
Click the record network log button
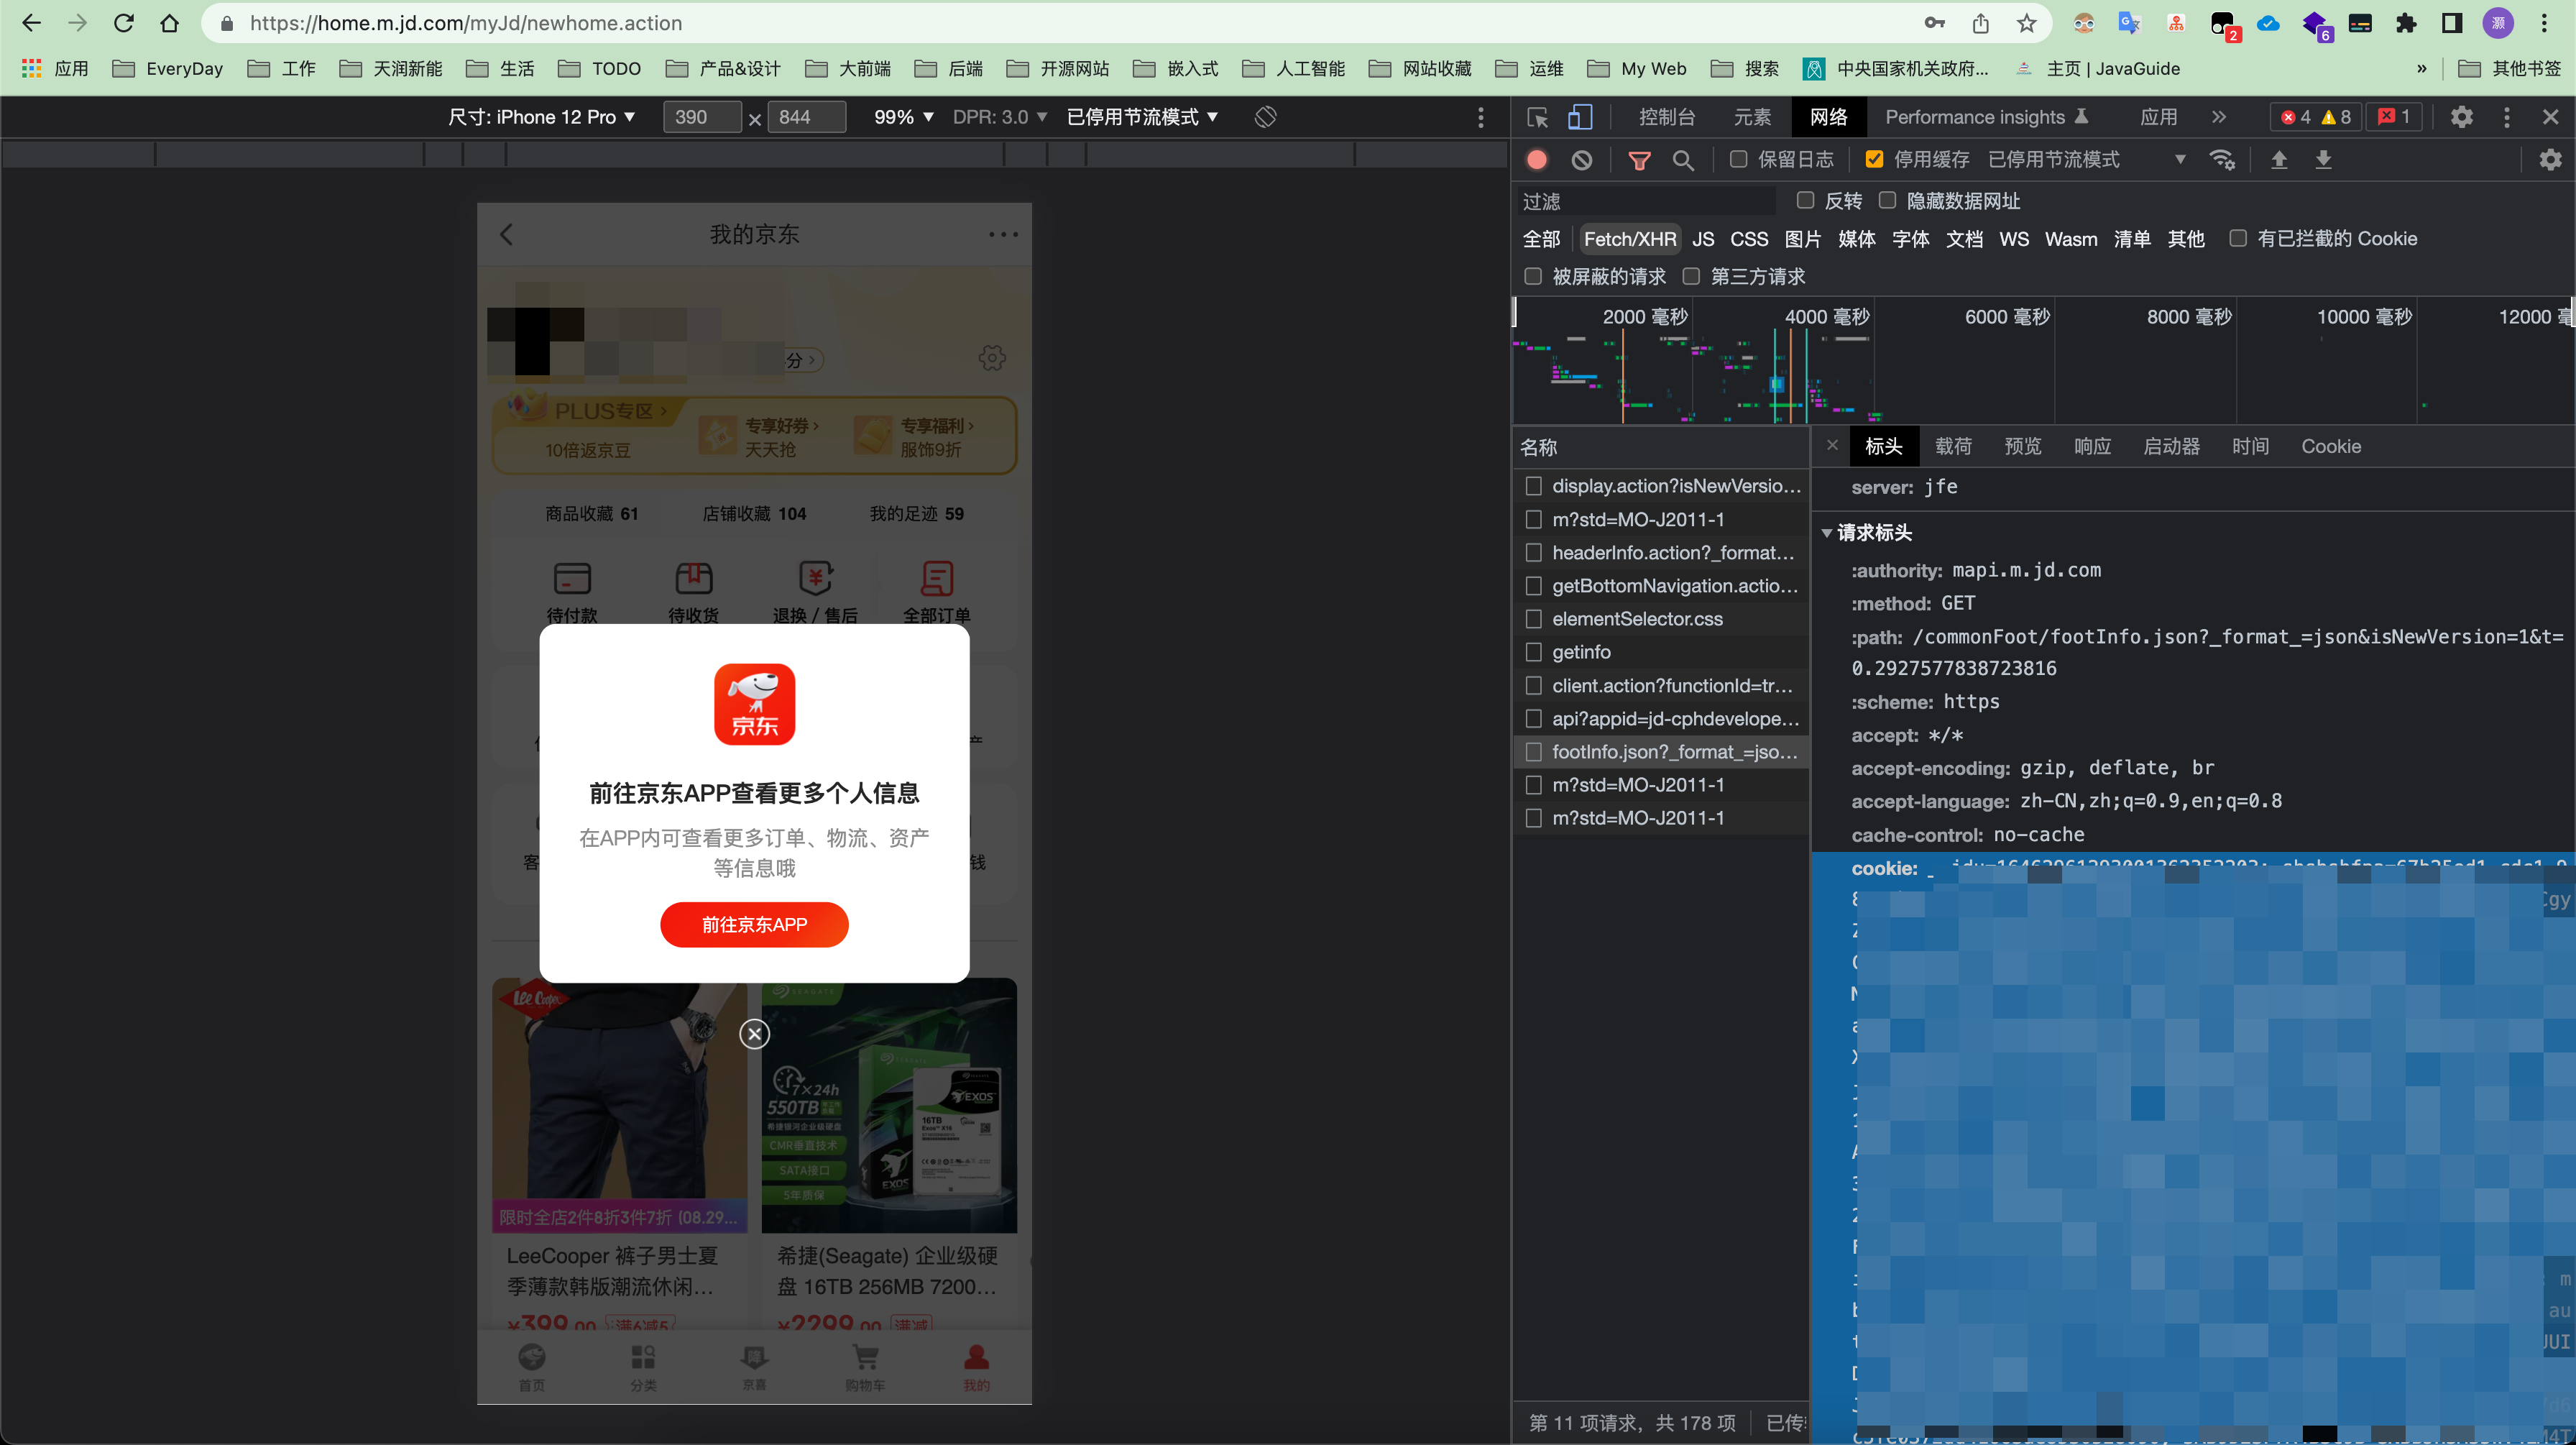tap(1537, 160)
